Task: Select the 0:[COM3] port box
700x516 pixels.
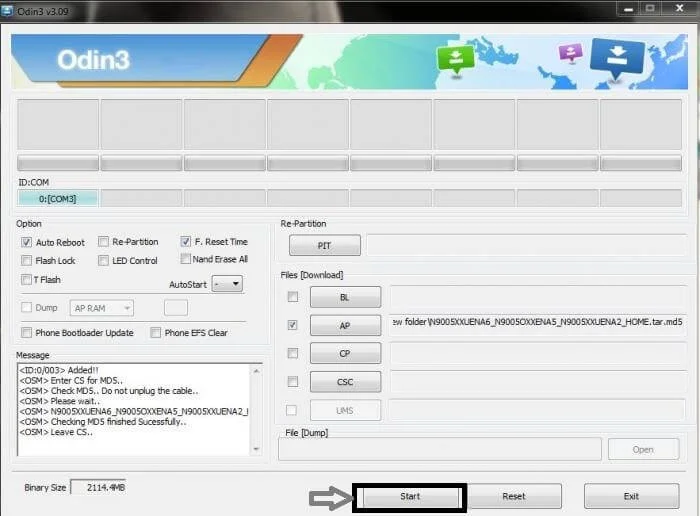Action: pyautogui.click(x=57, y=199)
